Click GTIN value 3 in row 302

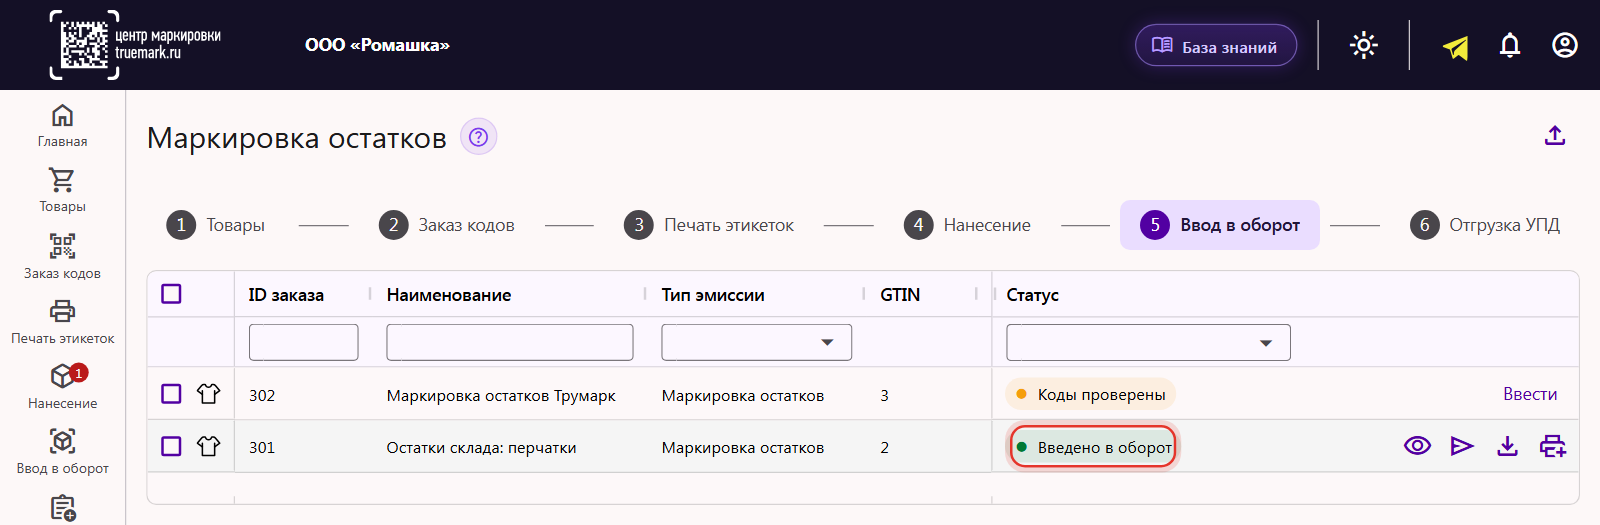tap(884, 395)
